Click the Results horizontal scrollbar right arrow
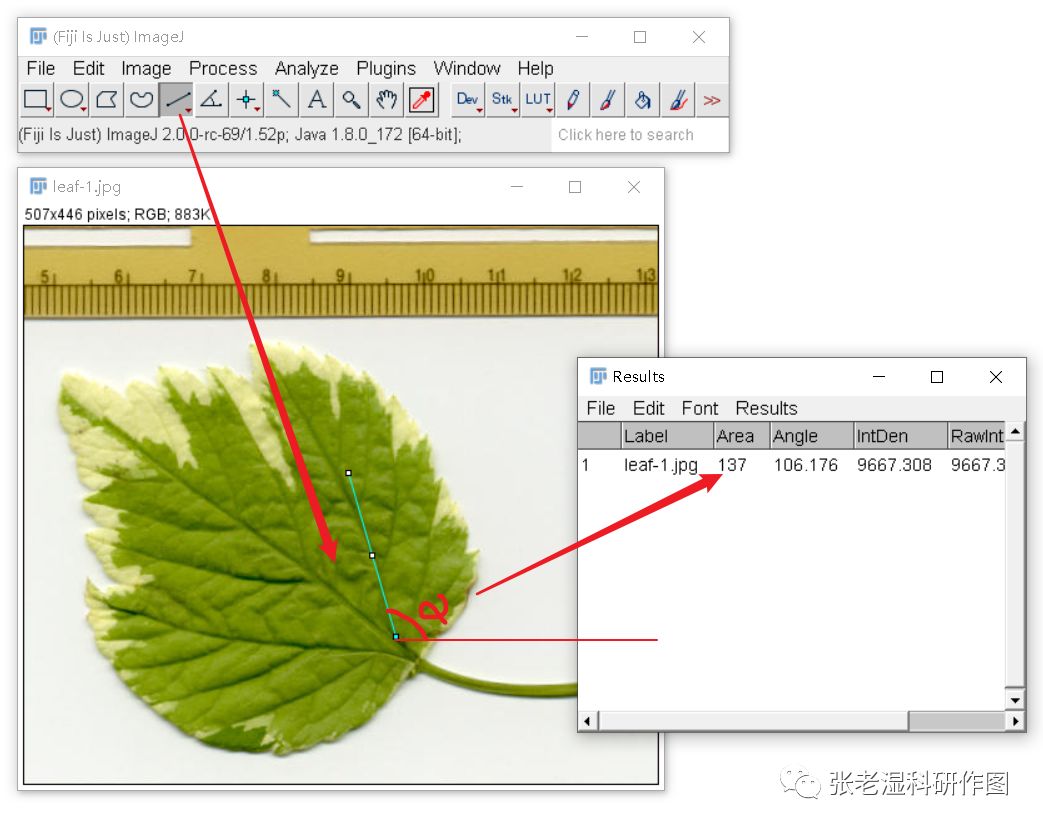 [1014, 721]
